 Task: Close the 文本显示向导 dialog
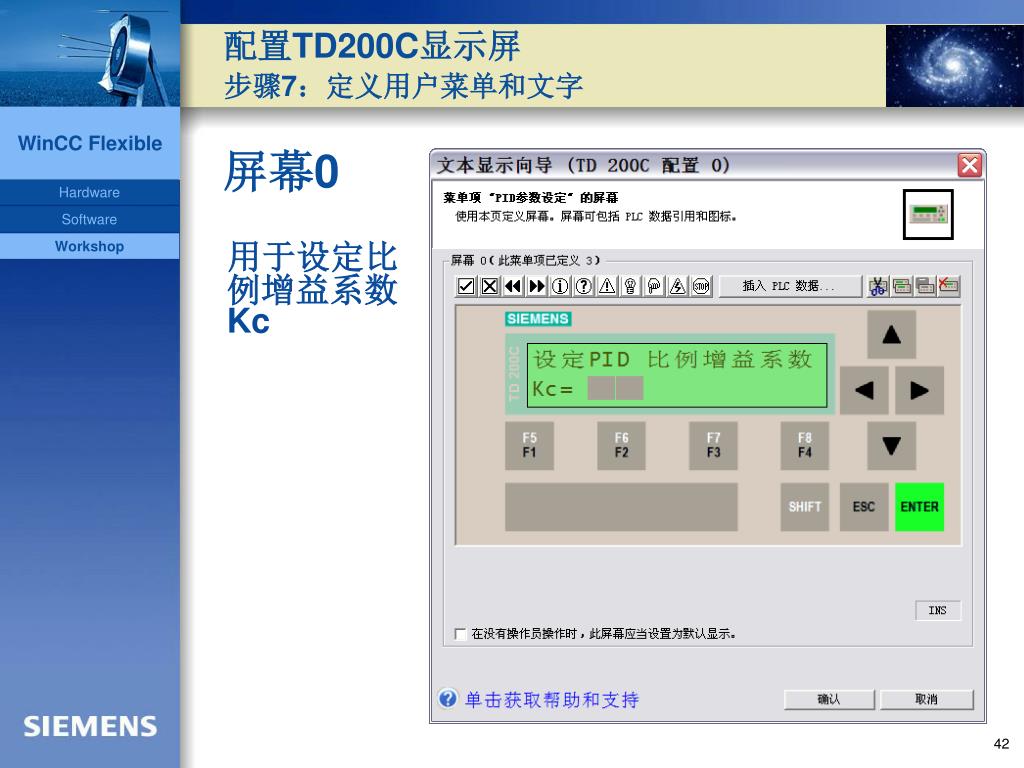click(970, 165)
